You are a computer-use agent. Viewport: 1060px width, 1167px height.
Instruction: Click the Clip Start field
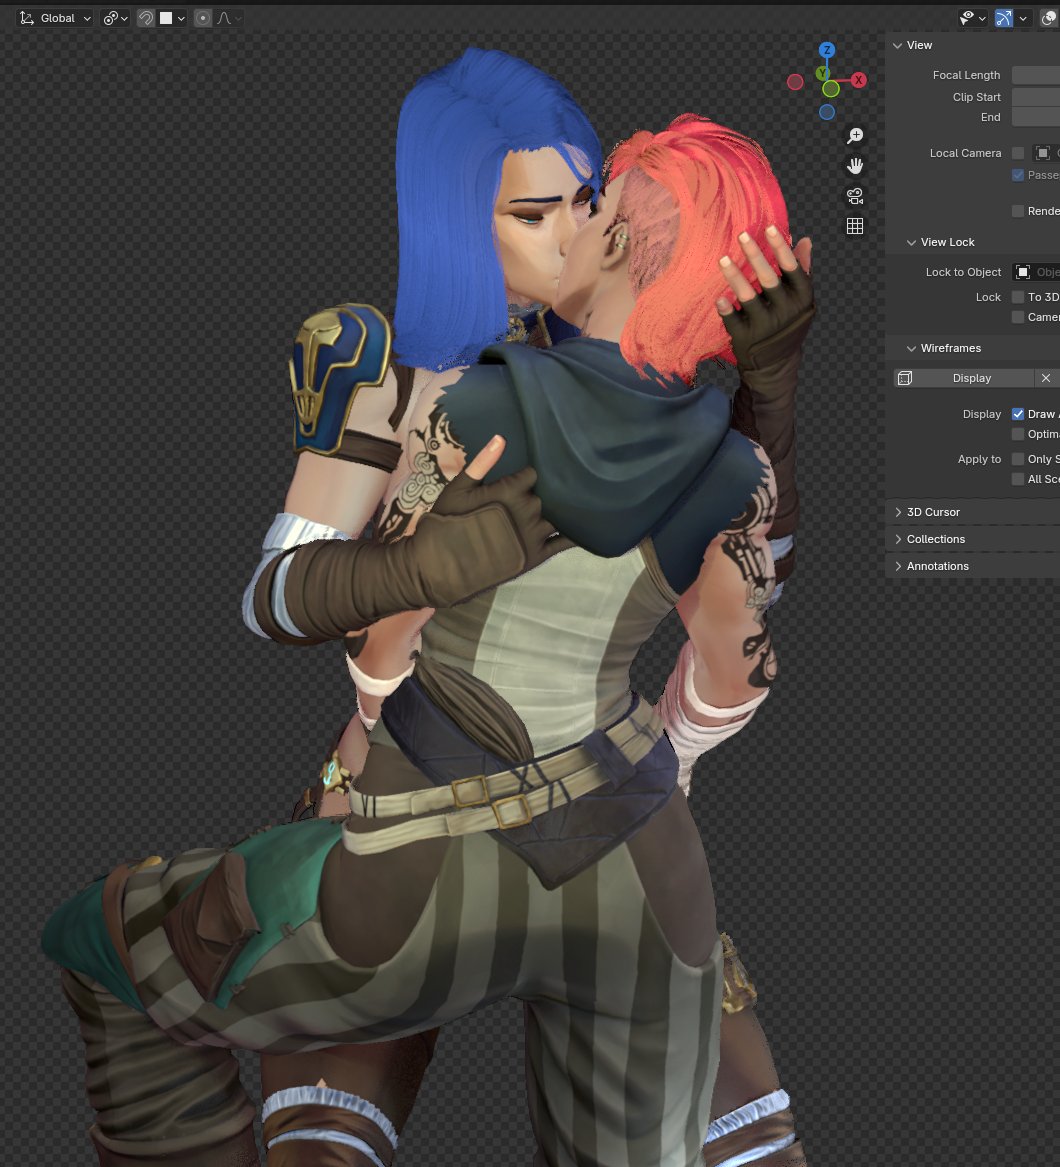tap(1035, 97)
